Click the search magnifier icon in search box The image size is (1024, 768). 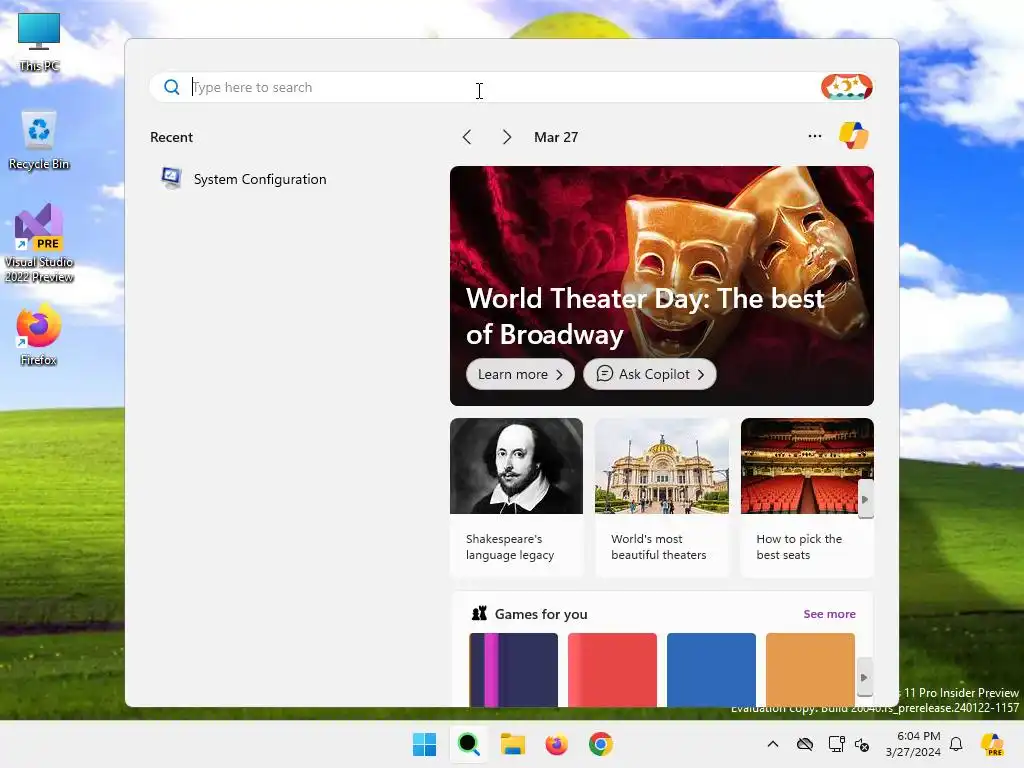[x=172, y=87]
